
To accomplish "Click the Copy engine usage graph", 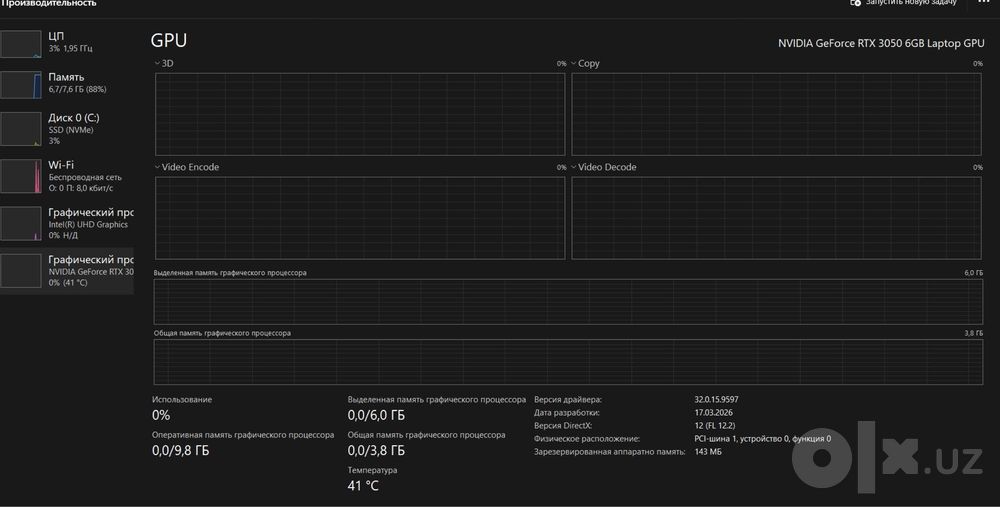I will pyautogui.click(x=776, y=114).
